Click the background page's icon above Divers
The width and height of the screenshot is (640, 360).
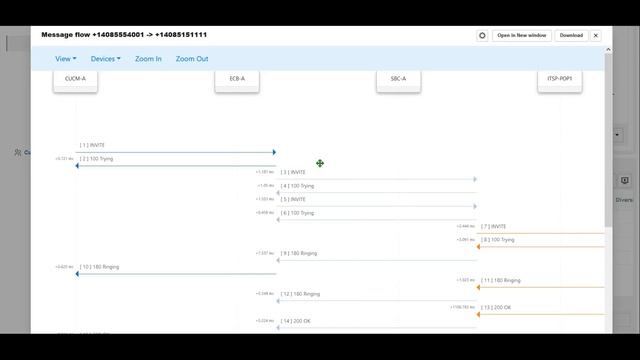pyautogui.click(x=624, y=180)
